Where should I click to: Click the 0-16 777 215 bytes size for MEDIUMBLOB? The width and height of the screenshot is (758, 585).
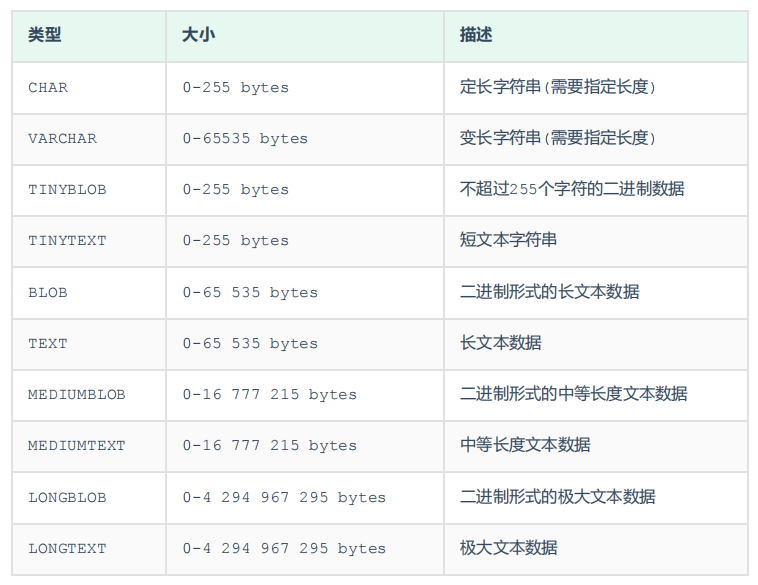click(x=269, y=395)
